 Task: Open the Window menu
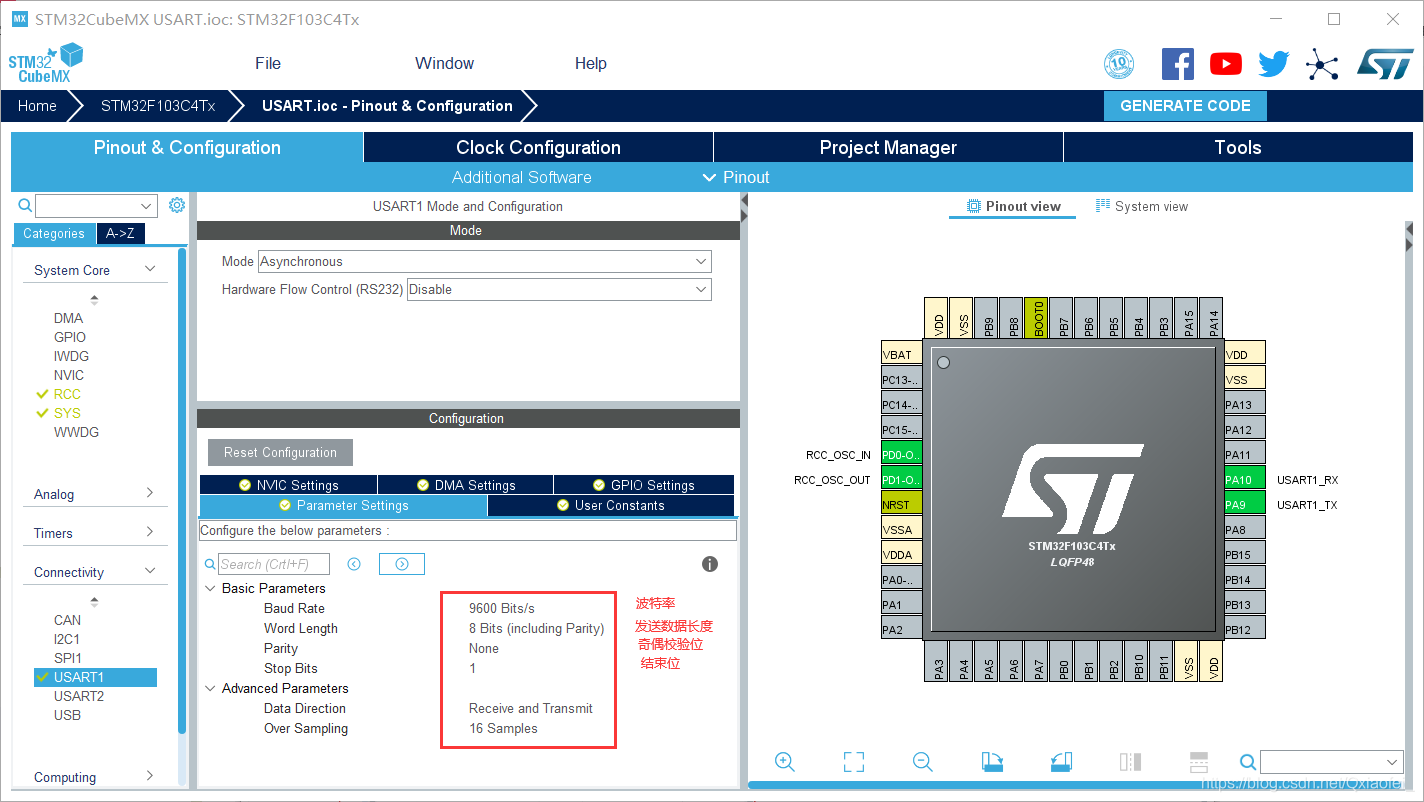(x=444, y=63)
